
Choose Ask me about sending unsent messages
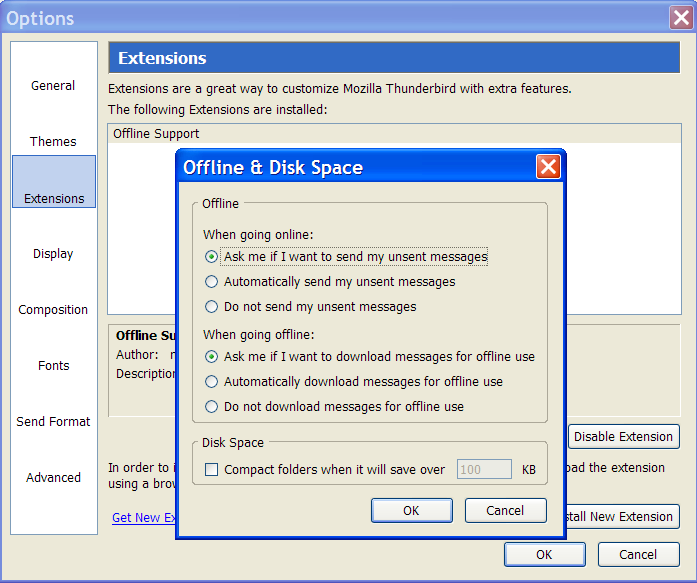click(x=211, y=257)
